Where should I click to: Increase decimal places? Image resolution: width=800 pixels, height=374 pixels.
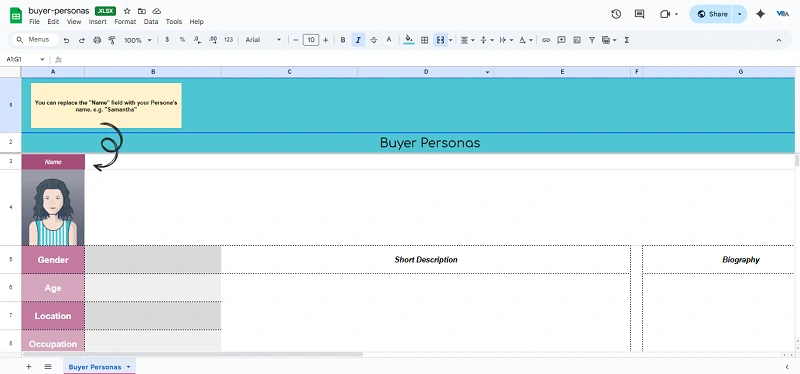213,40
